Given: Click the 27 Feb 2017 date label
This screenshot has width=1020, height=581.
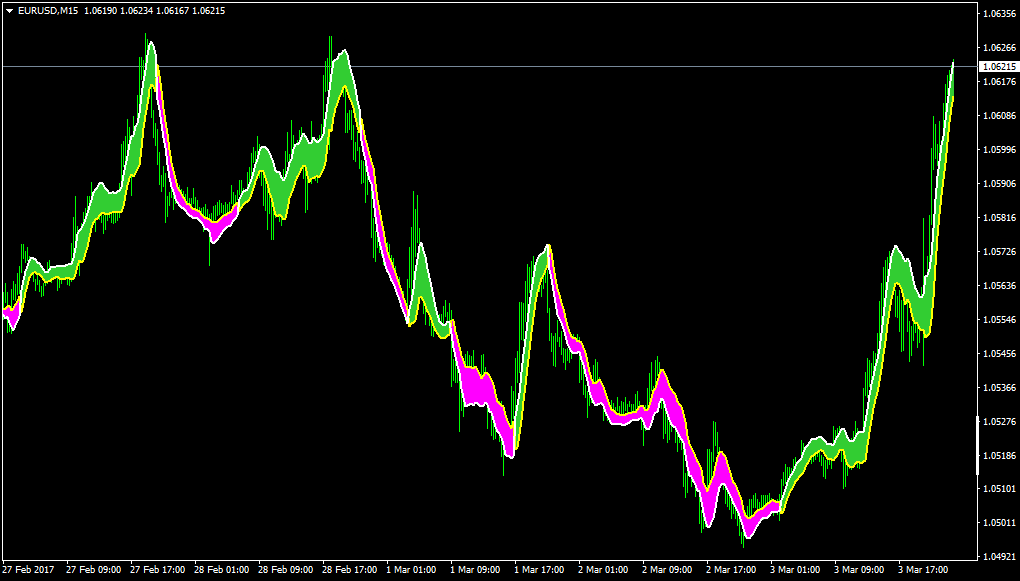Looking at the screenshot, I should click(28, 570).
